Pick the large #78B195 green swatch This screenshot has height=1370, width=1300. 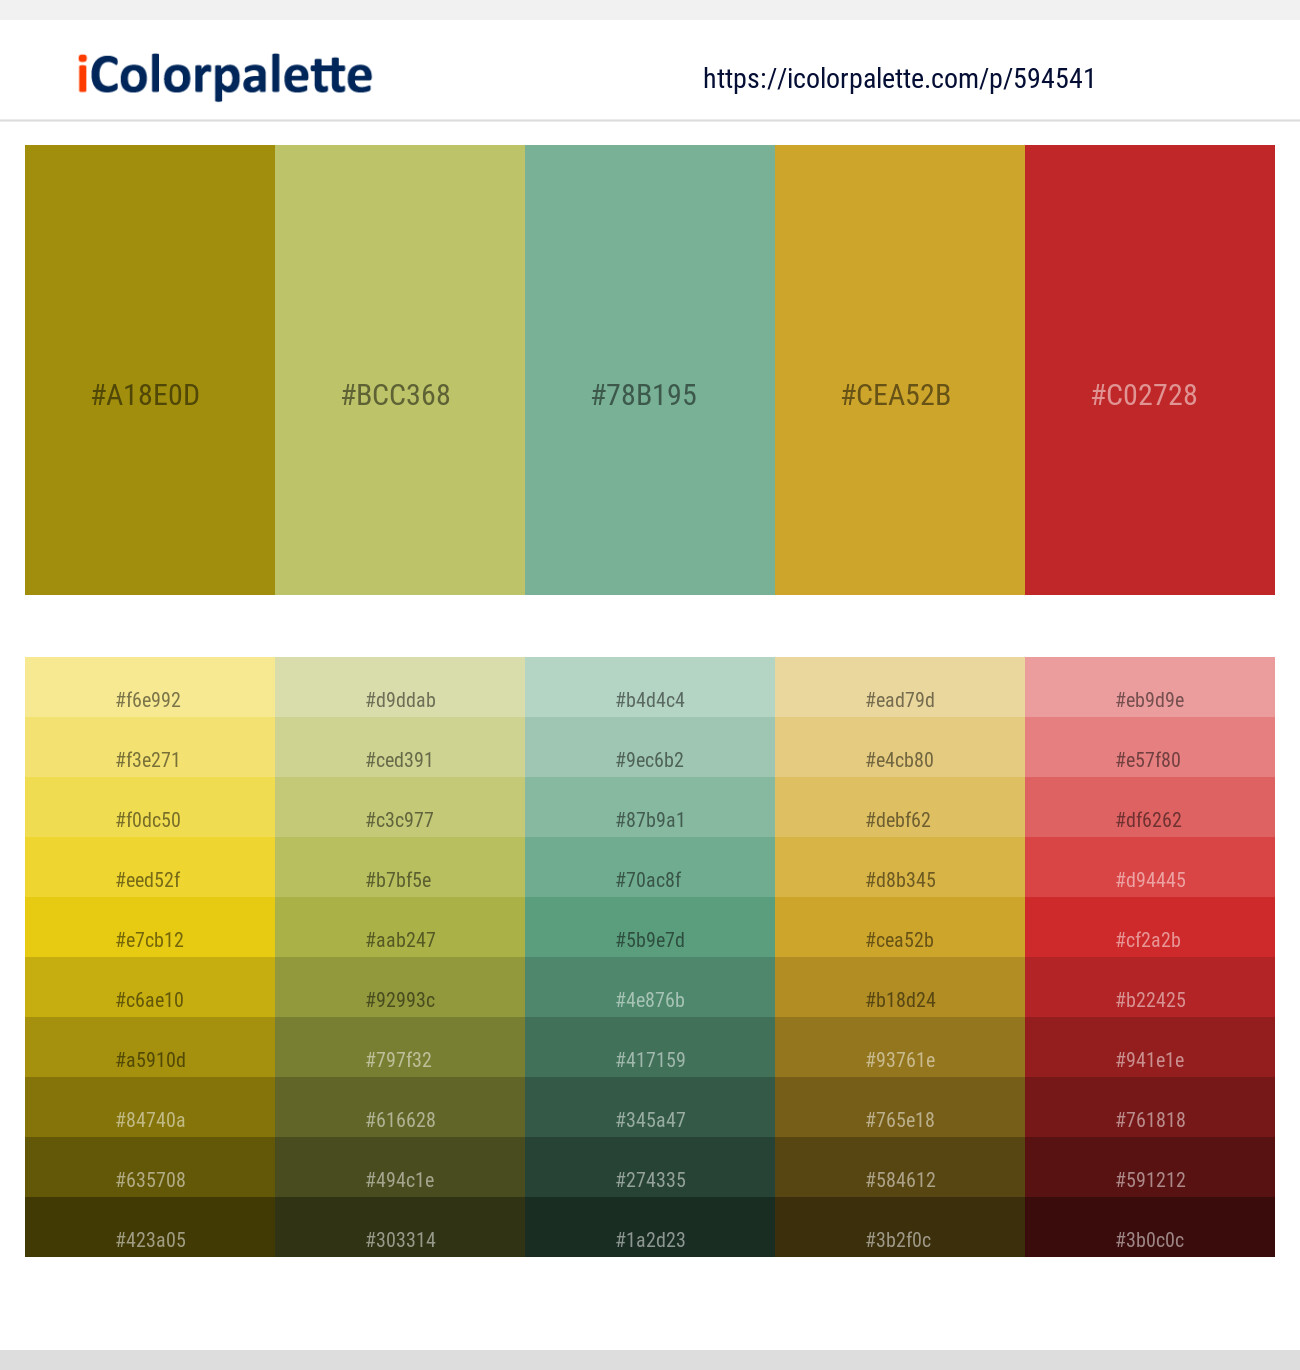coord(650,370)
